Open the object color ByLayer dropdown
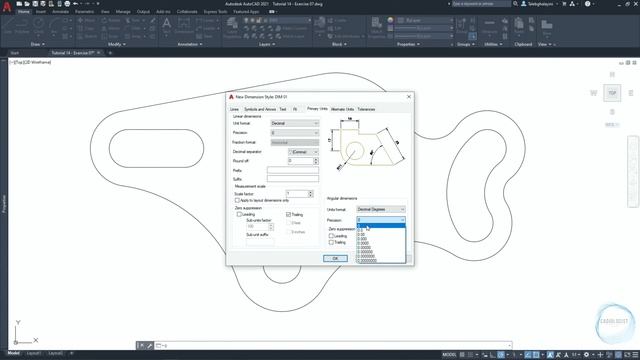The image size is (640, 360). [x=424, y=20]
